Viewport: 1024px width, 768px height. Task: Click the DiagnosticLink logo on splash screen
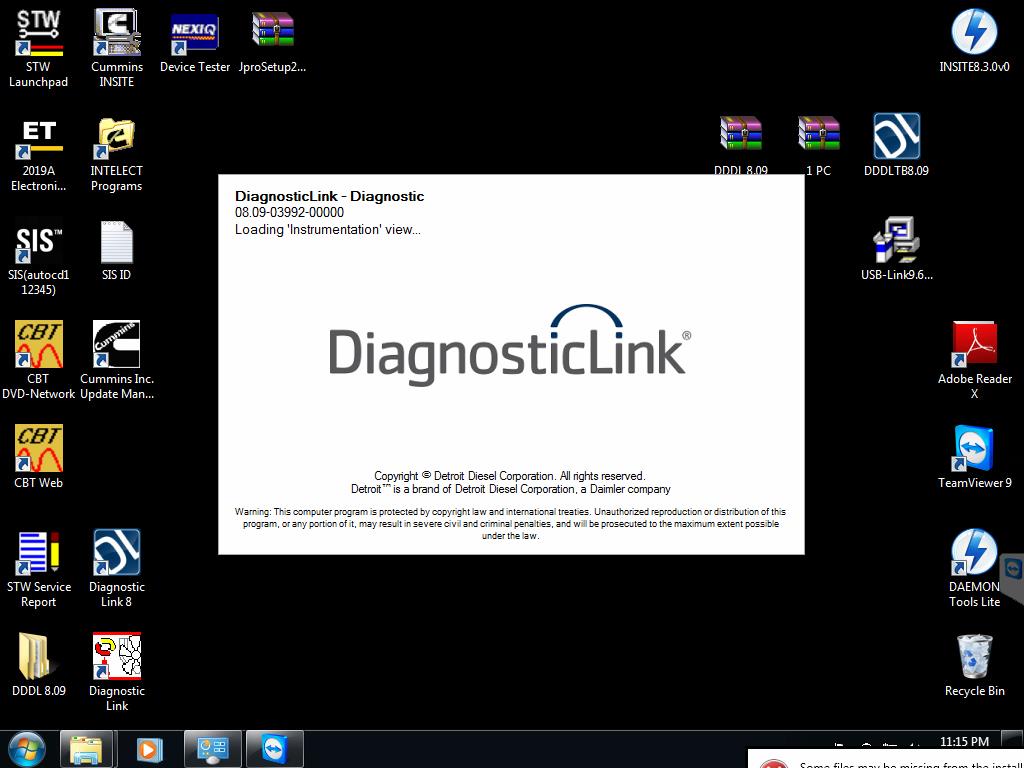[x=509, y=345]
